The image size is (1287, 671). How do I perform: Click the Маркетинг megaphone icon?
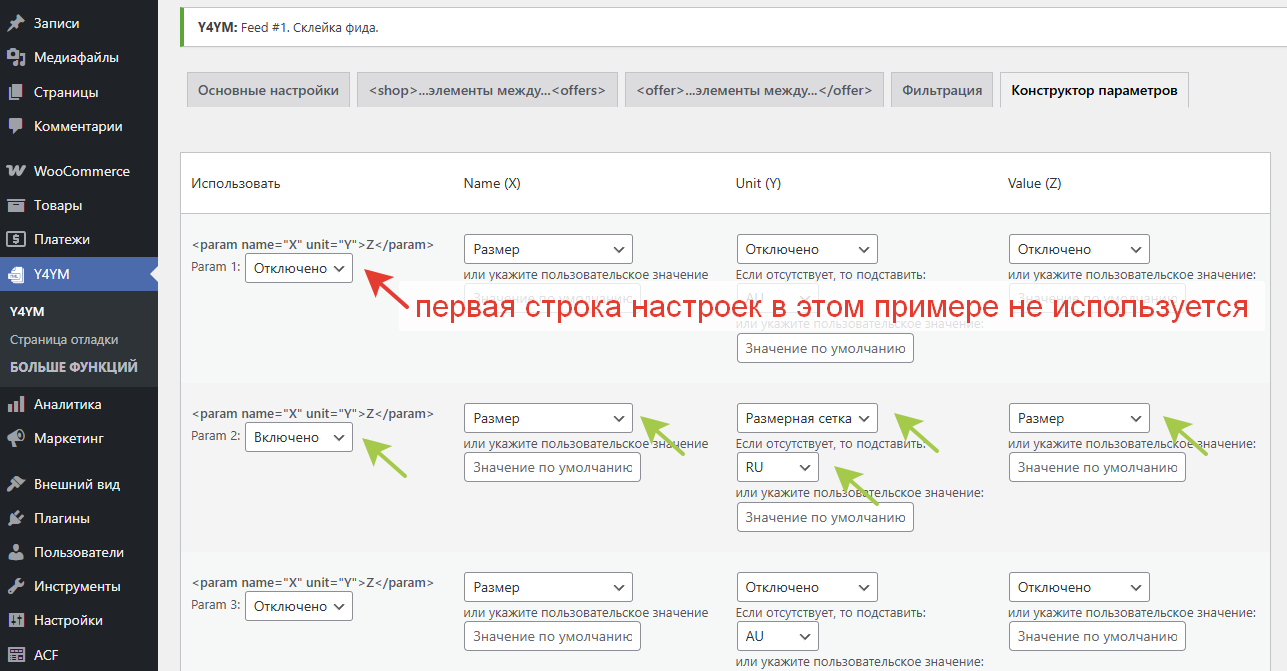(x=16, y=438)
